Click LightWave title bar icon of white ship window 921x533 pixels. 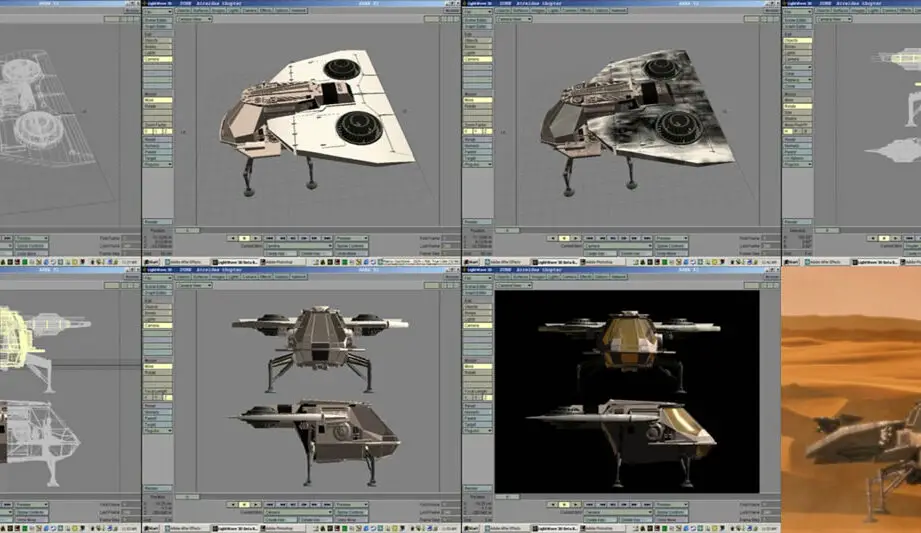pos(150,4)
